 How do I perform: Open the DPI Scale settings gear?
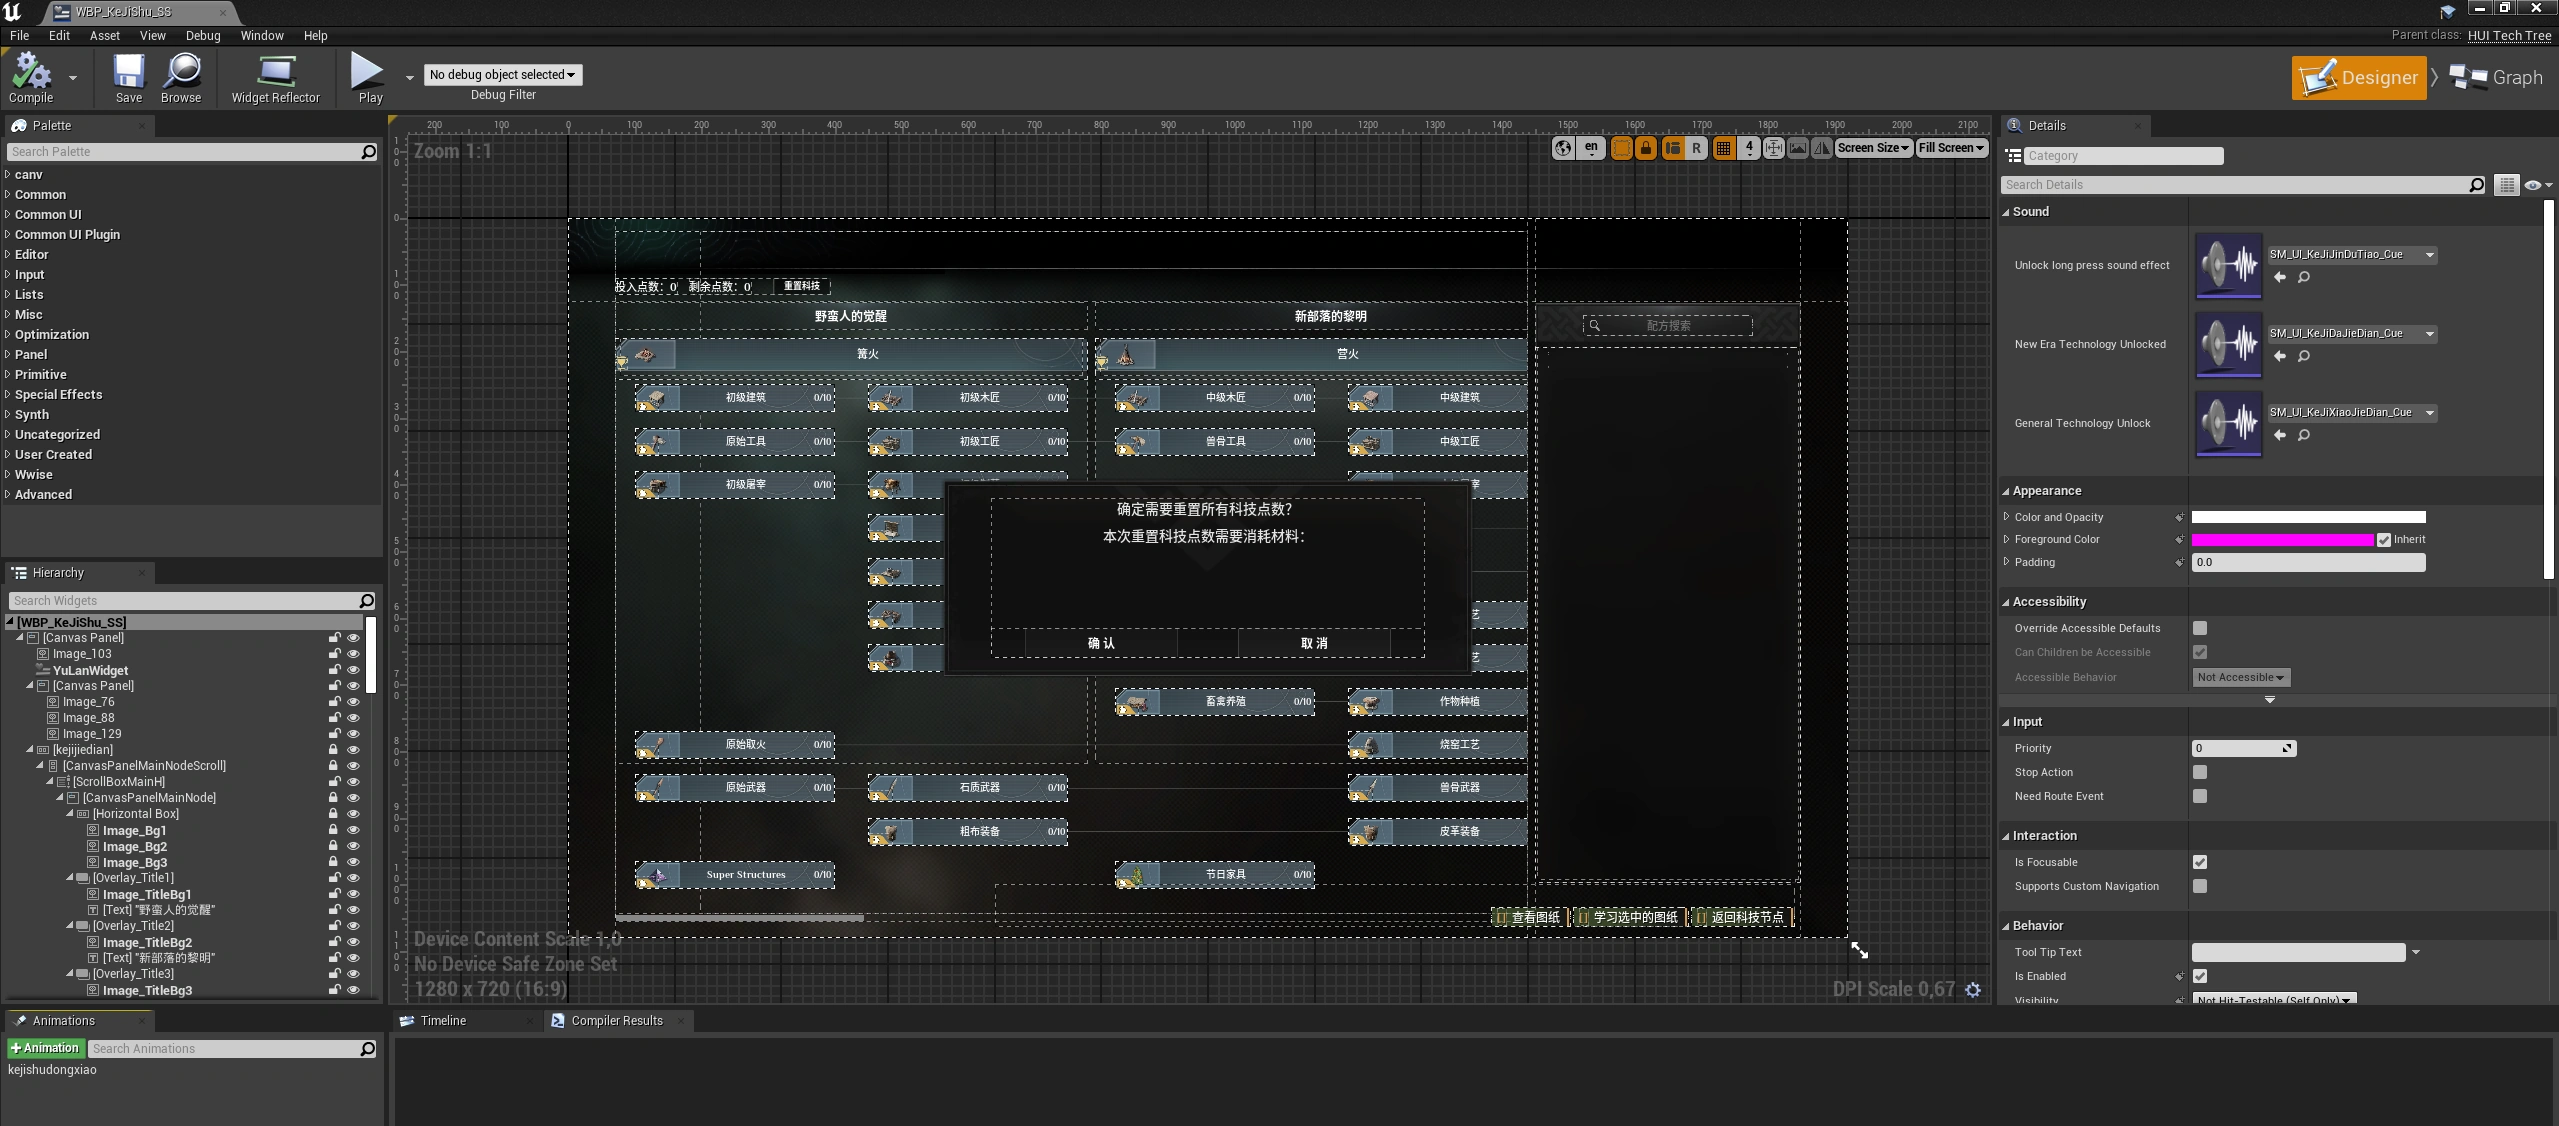1973,990
